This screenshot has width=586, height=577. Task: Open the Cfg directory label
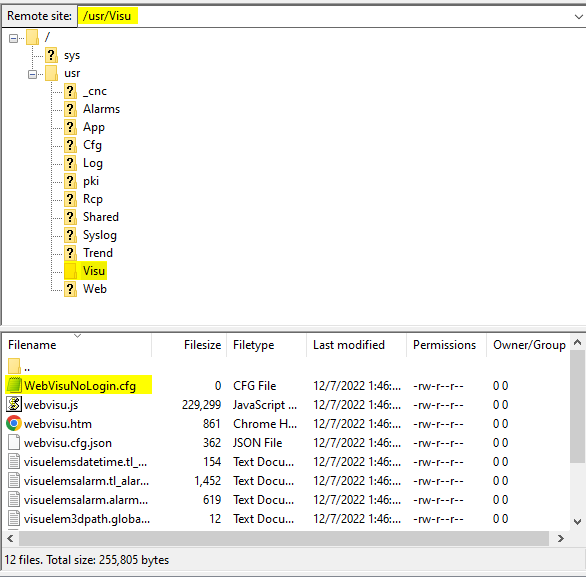pyautogui.click(x=92, y=145)
